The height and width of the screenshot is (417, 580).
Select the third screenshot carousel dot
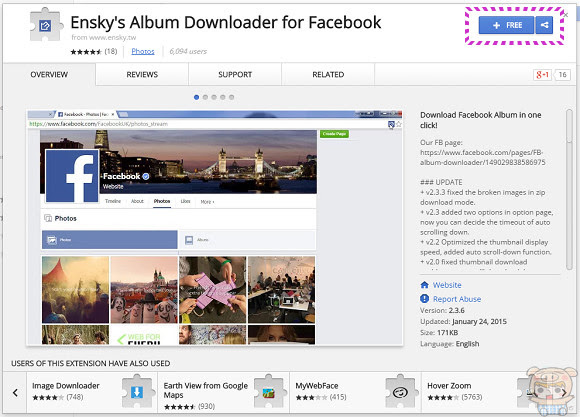214,97
